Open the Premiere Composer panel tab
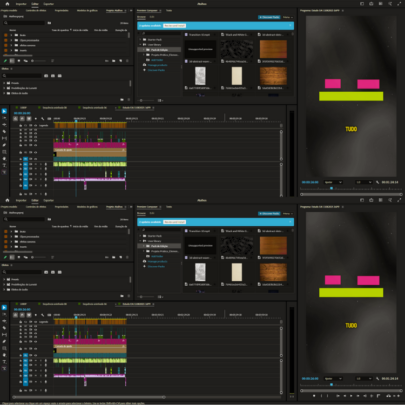Screen dimensions: 405x405 click(x=147, y=207)
